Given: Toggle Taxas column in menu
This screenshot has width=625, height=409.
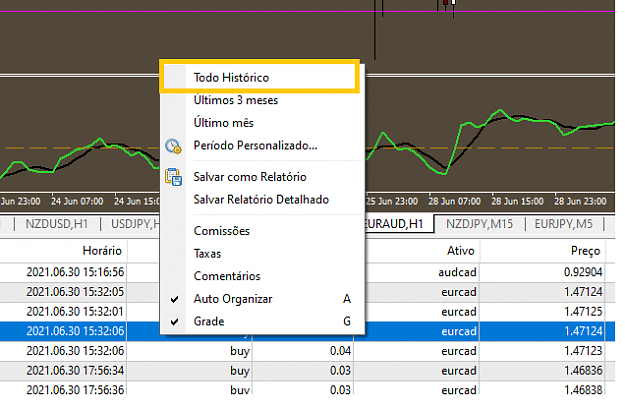Looking at the screenshot, I should coord(262,254).
